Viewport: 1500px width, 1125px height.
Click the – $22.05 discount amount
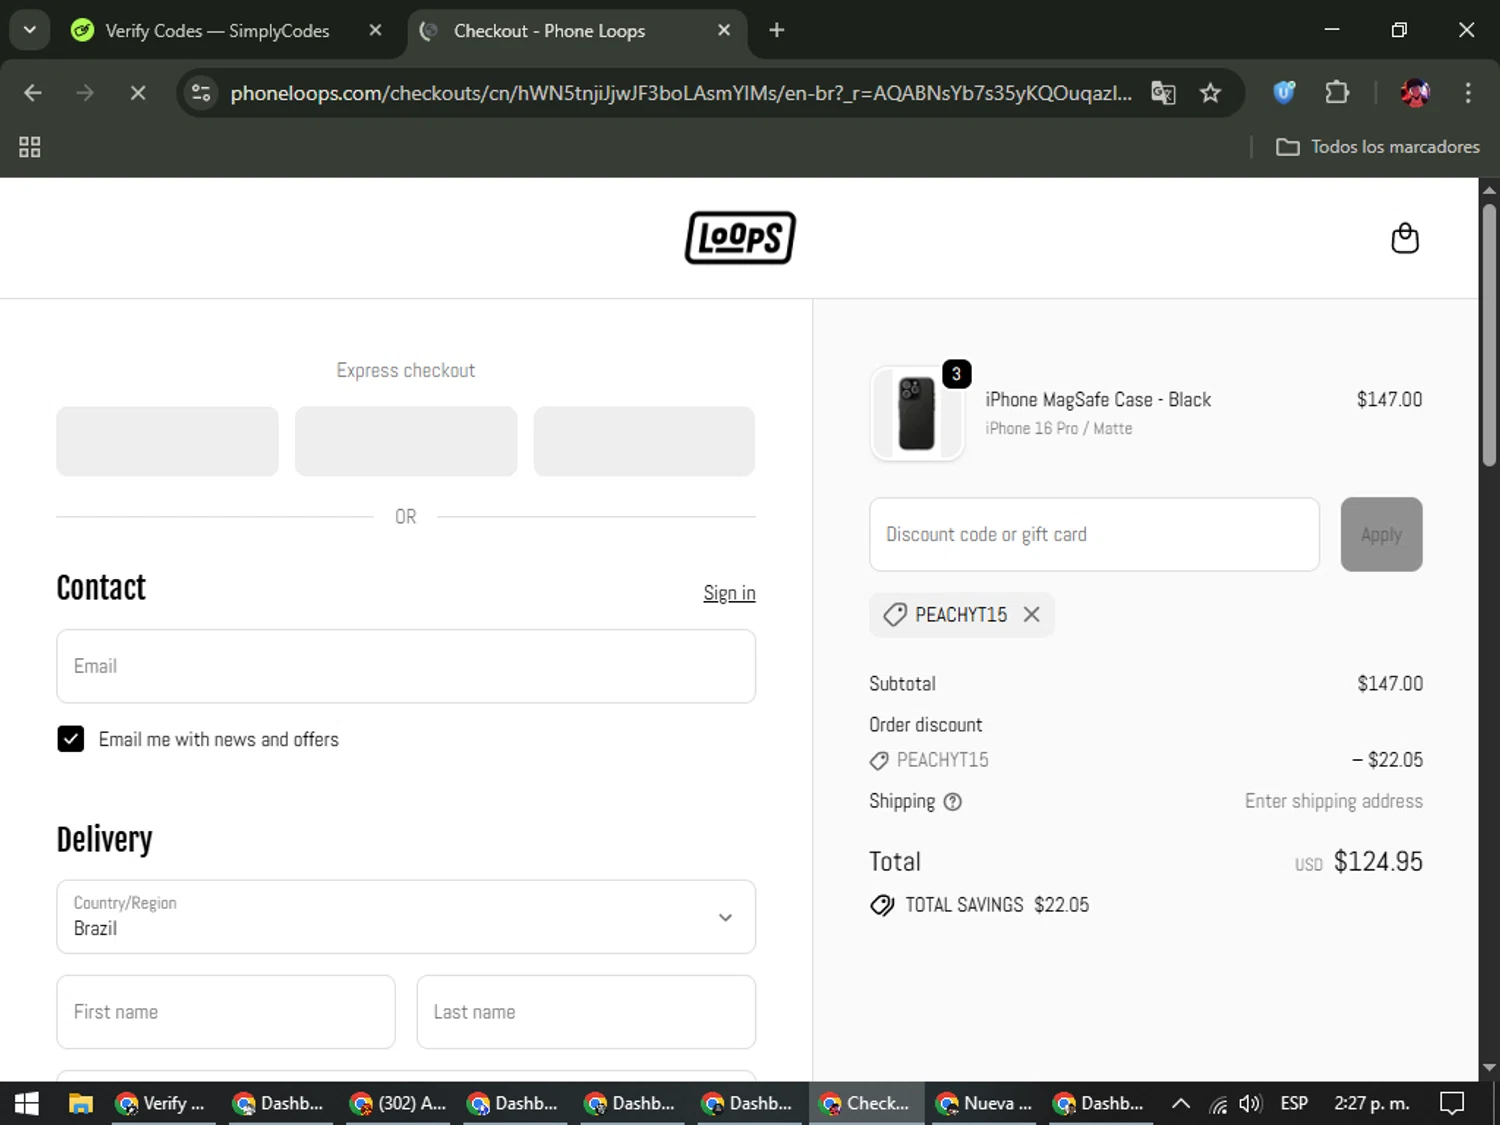point(1388,760)
